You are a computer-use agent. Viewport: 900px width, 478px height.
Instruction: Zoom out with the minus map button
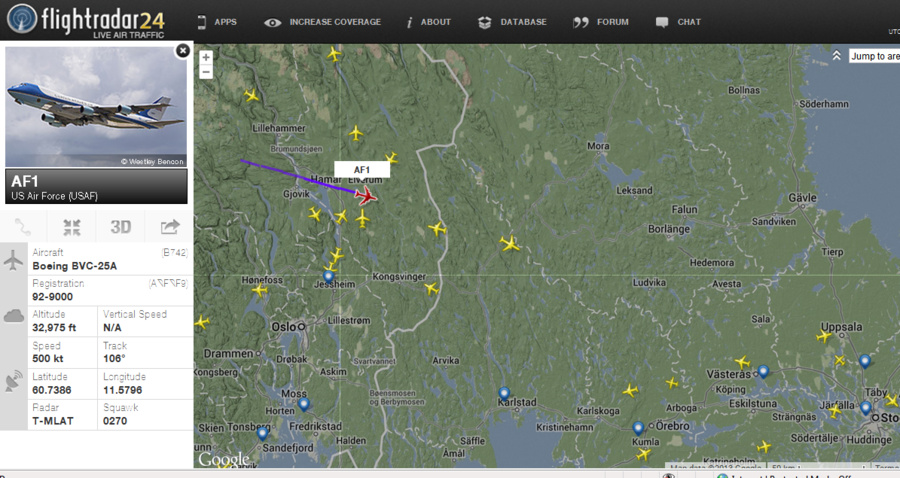206,72
